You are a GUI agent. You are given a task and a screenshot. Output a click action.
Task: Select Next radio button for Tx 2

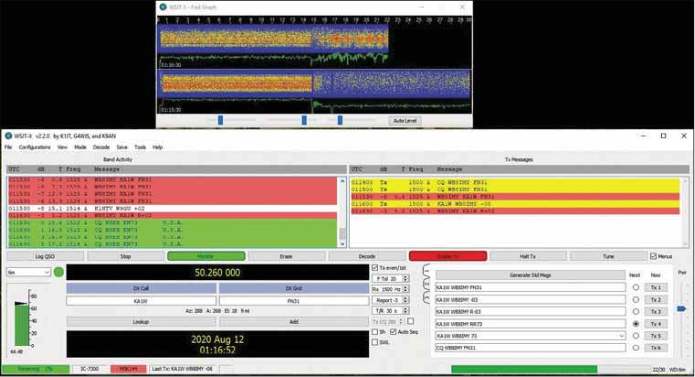[636, 299]
